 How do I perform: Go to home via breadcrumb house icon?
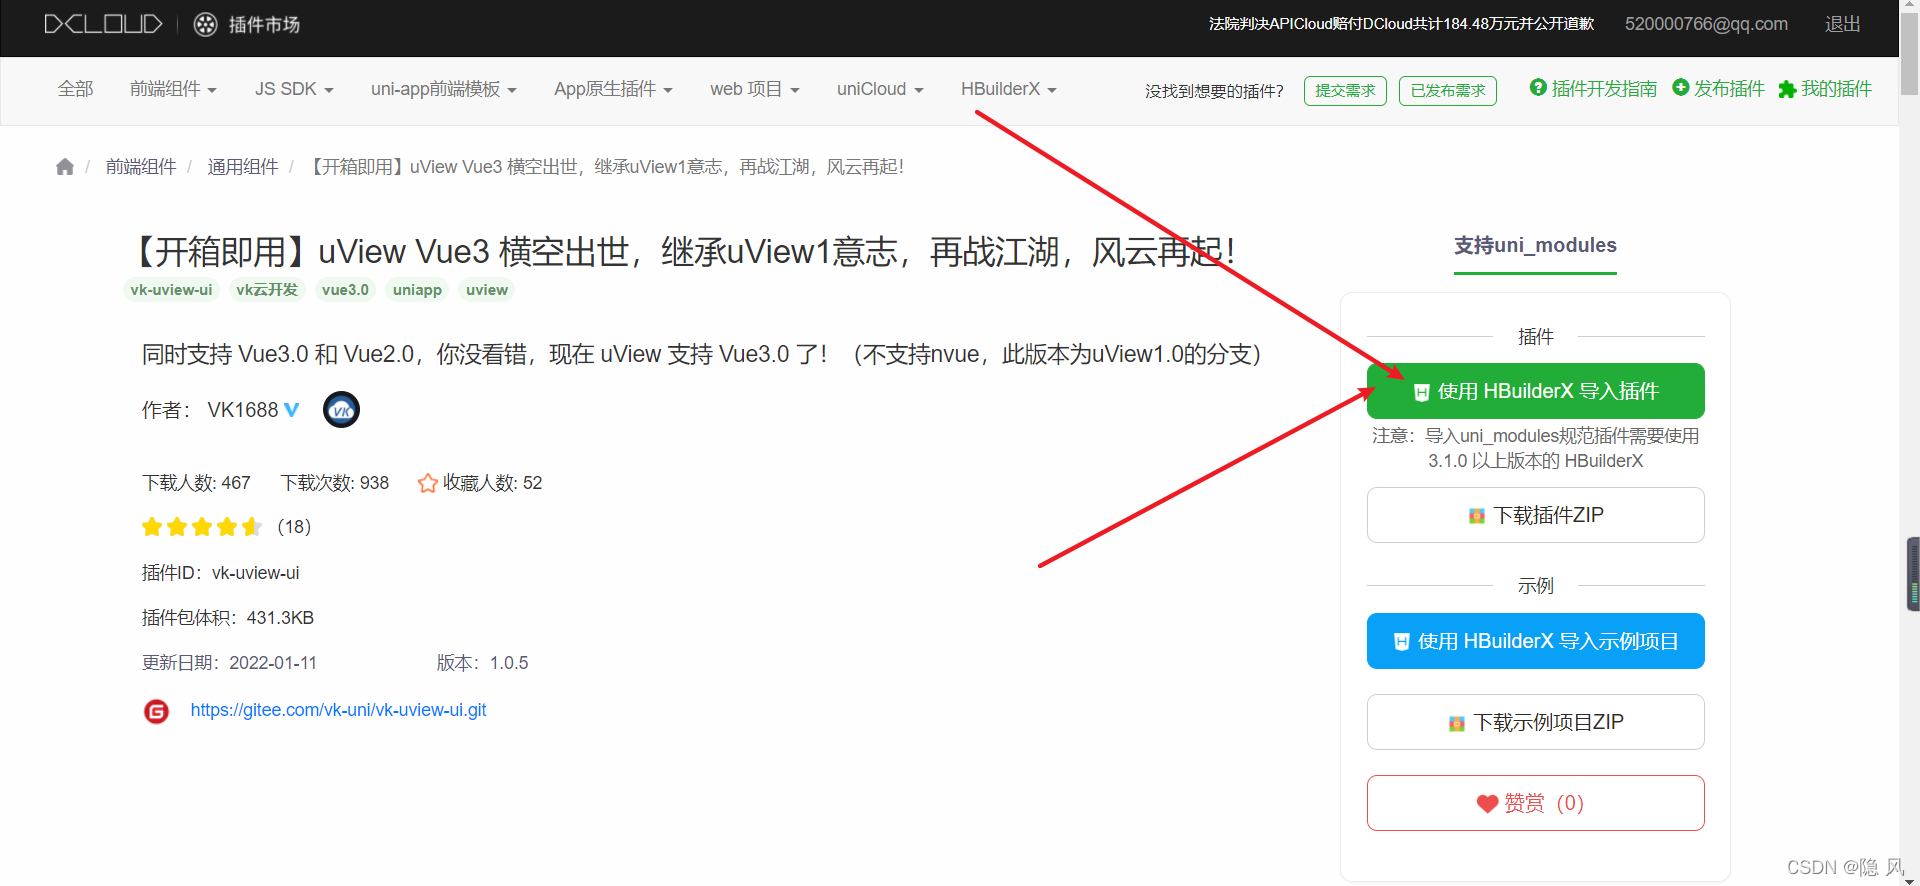click(65, 167)
